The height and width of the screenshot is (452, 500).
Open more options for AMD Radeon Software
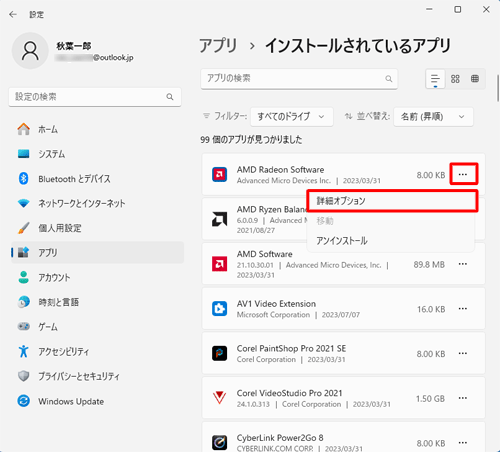463,174
